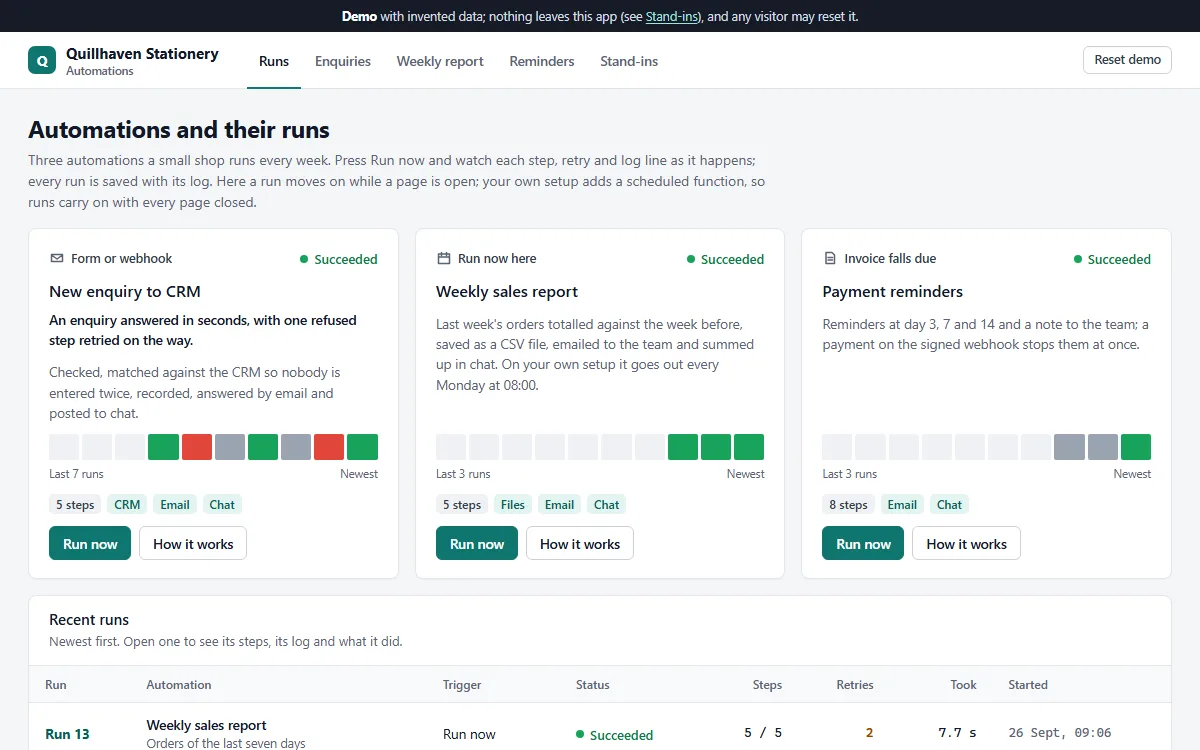Viewport: 1200px width, 750px height.
Task: Click Succeeded status in Run 13 row
Action: pyautogui.click(x=614, y=735)
